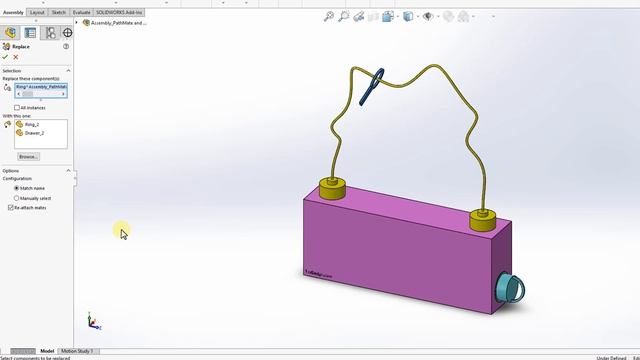Open the View Orientation icon
The width and height of the screenshot is (640, 360).
387,16
